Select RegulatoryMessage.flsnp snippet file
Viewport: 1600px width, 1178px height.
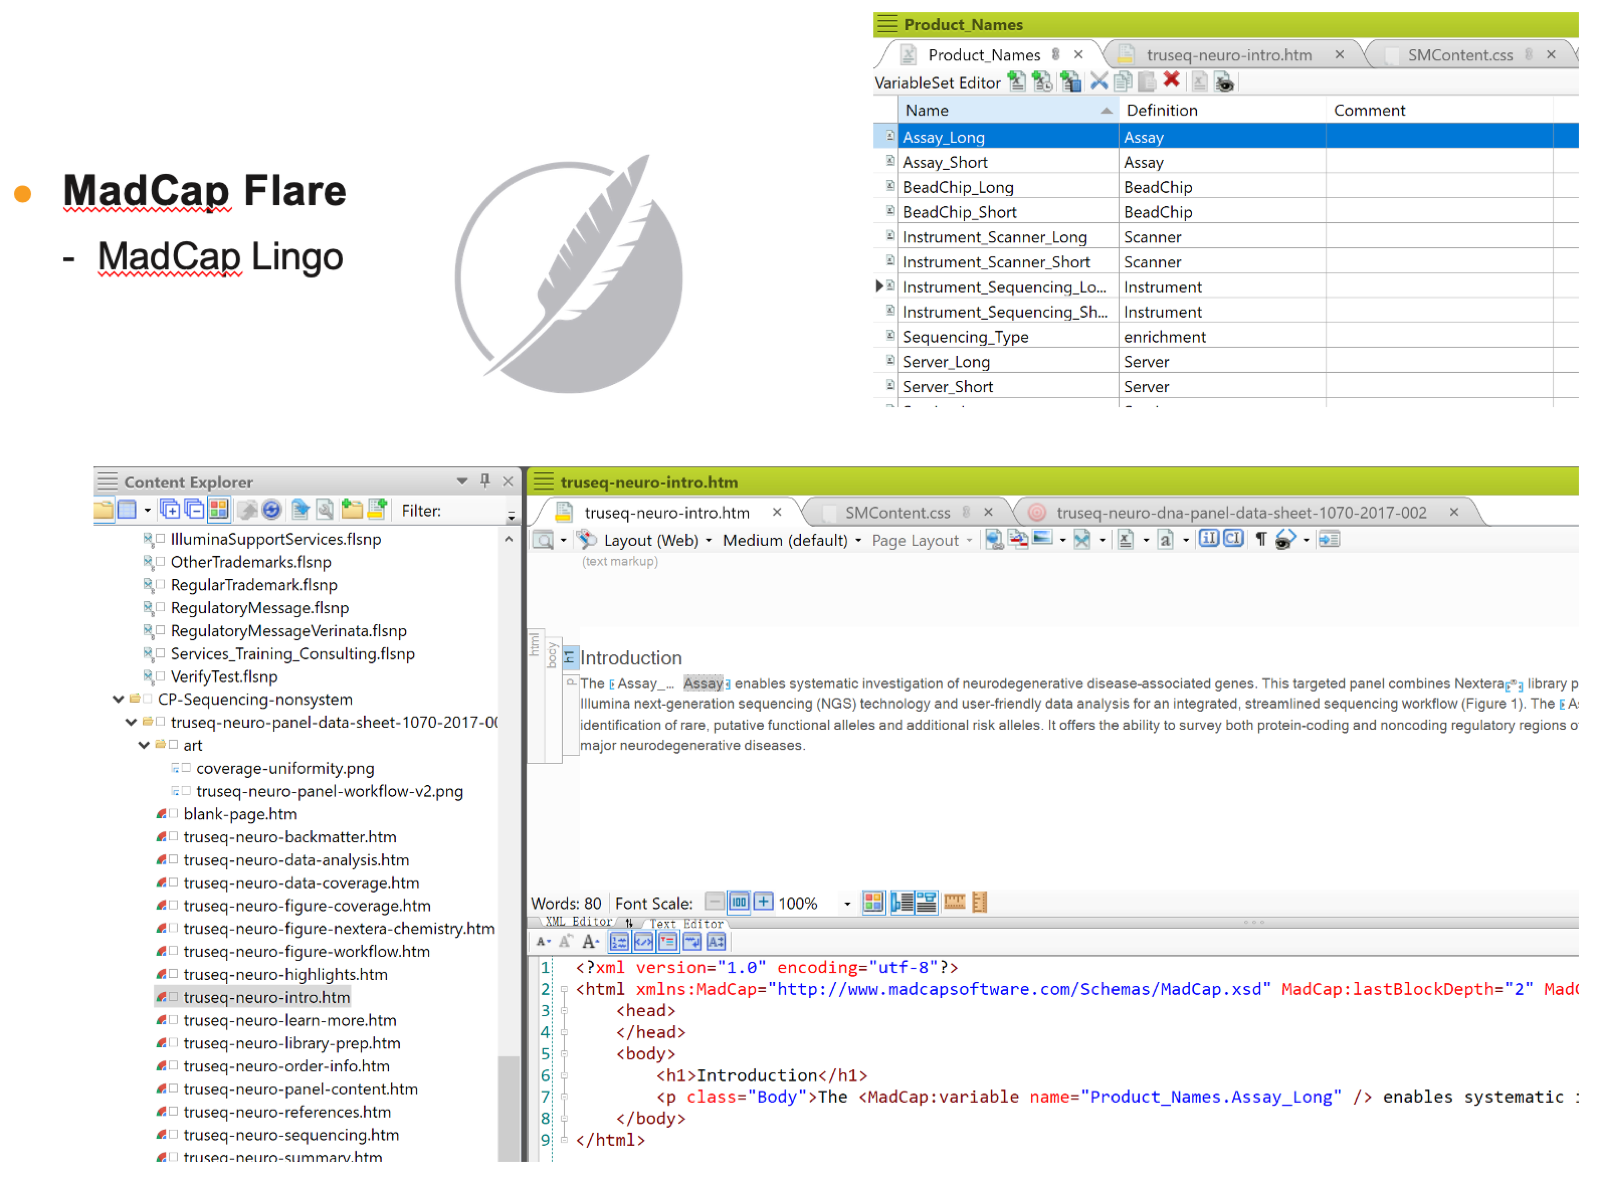[259, 607]
